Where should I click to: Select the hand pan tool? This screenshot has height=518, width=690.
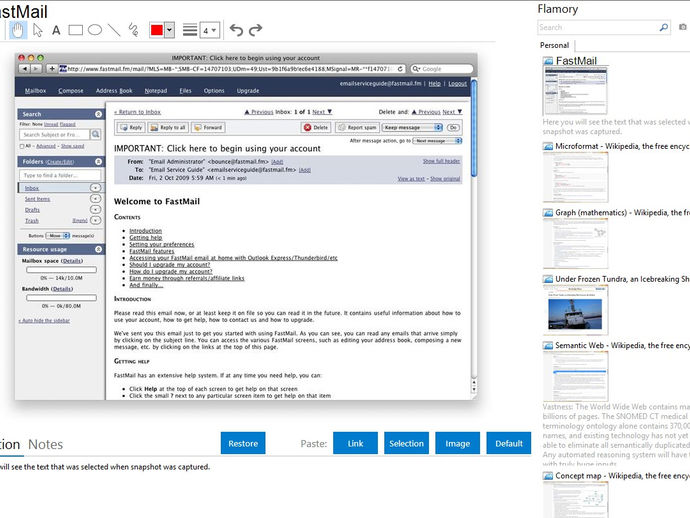pos(18,30)
